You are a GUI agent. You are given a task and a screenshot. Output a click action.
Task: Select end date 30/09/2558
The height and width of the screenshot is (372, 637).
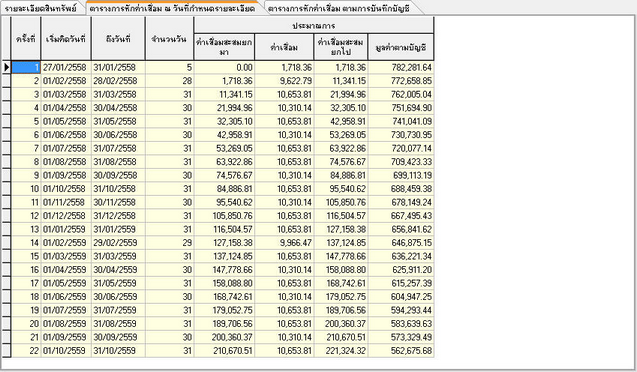coord(118,175)
